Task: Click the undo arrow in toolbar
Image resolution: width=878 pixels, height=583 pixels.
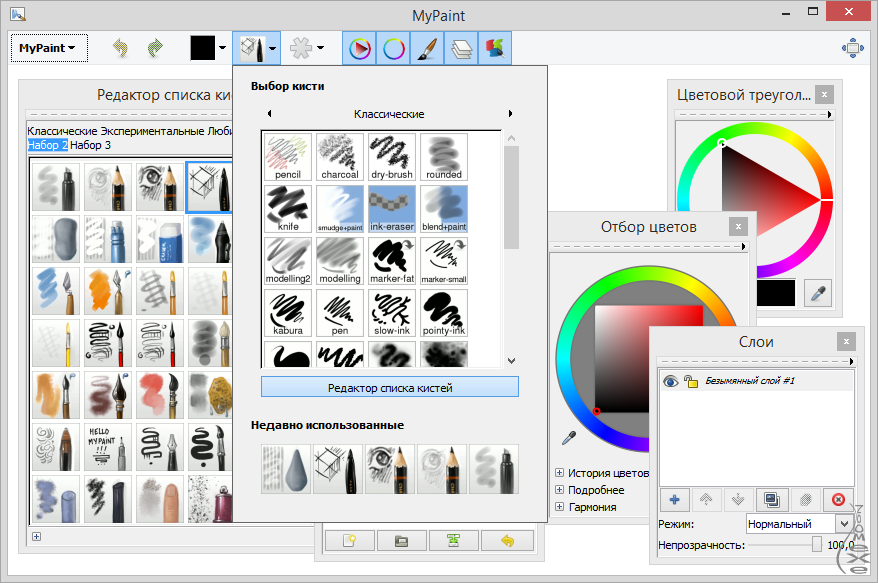Action: [120, 48]
